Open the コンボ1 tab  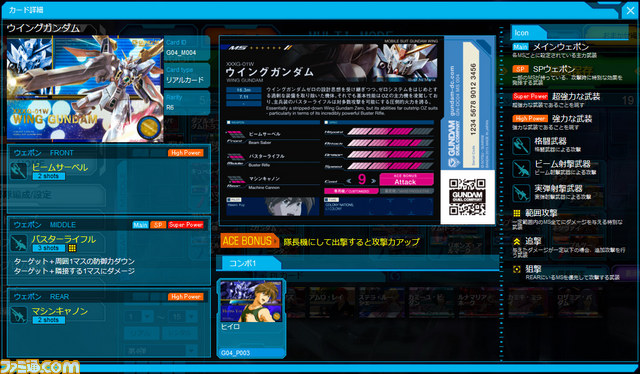point(248,263)
